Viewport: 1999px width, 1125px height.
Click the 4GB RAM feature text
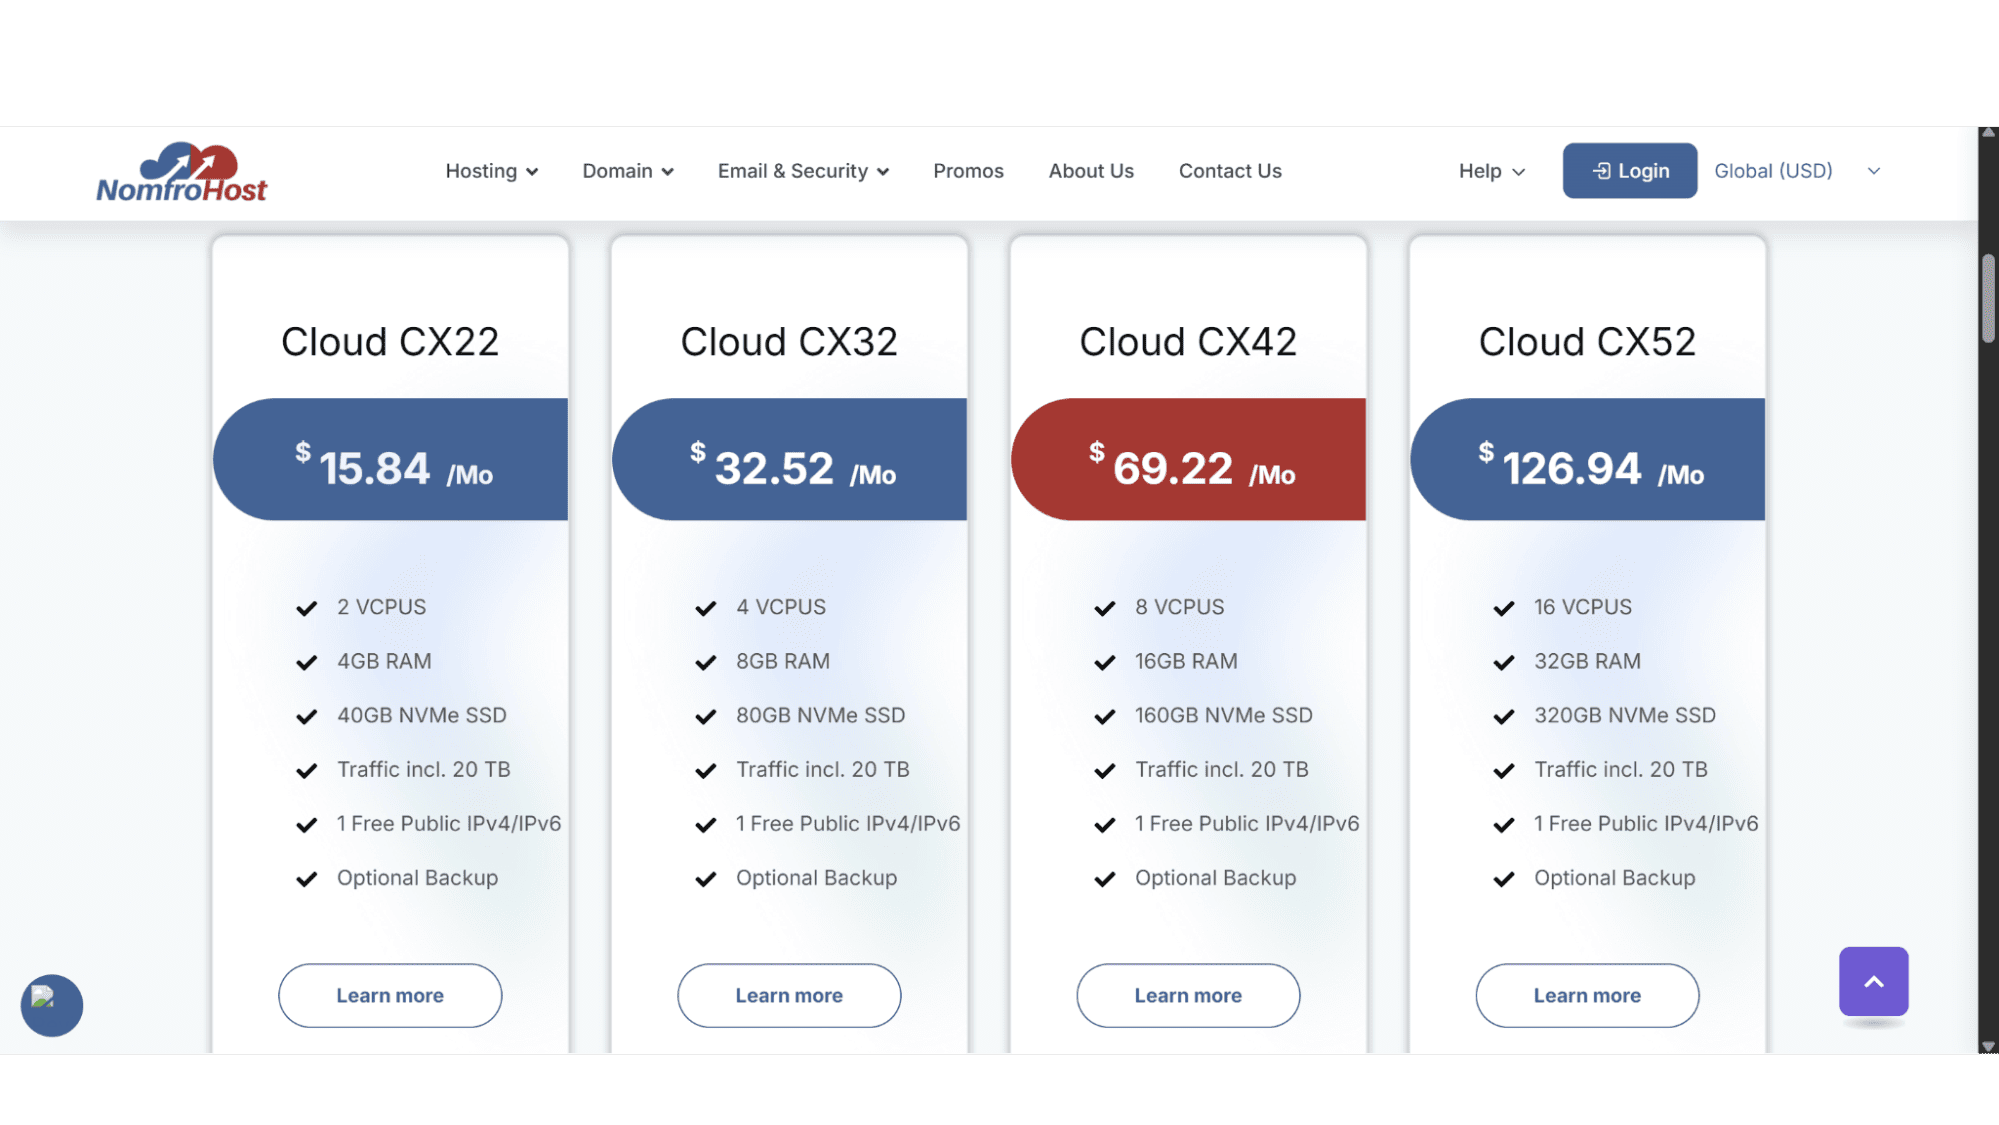pyautogui.click(x=384, y=661)
